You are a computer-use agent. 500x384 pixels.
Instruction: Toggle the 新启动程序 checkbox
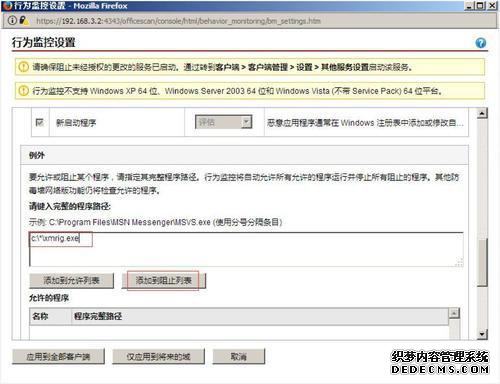coord(39,122)
